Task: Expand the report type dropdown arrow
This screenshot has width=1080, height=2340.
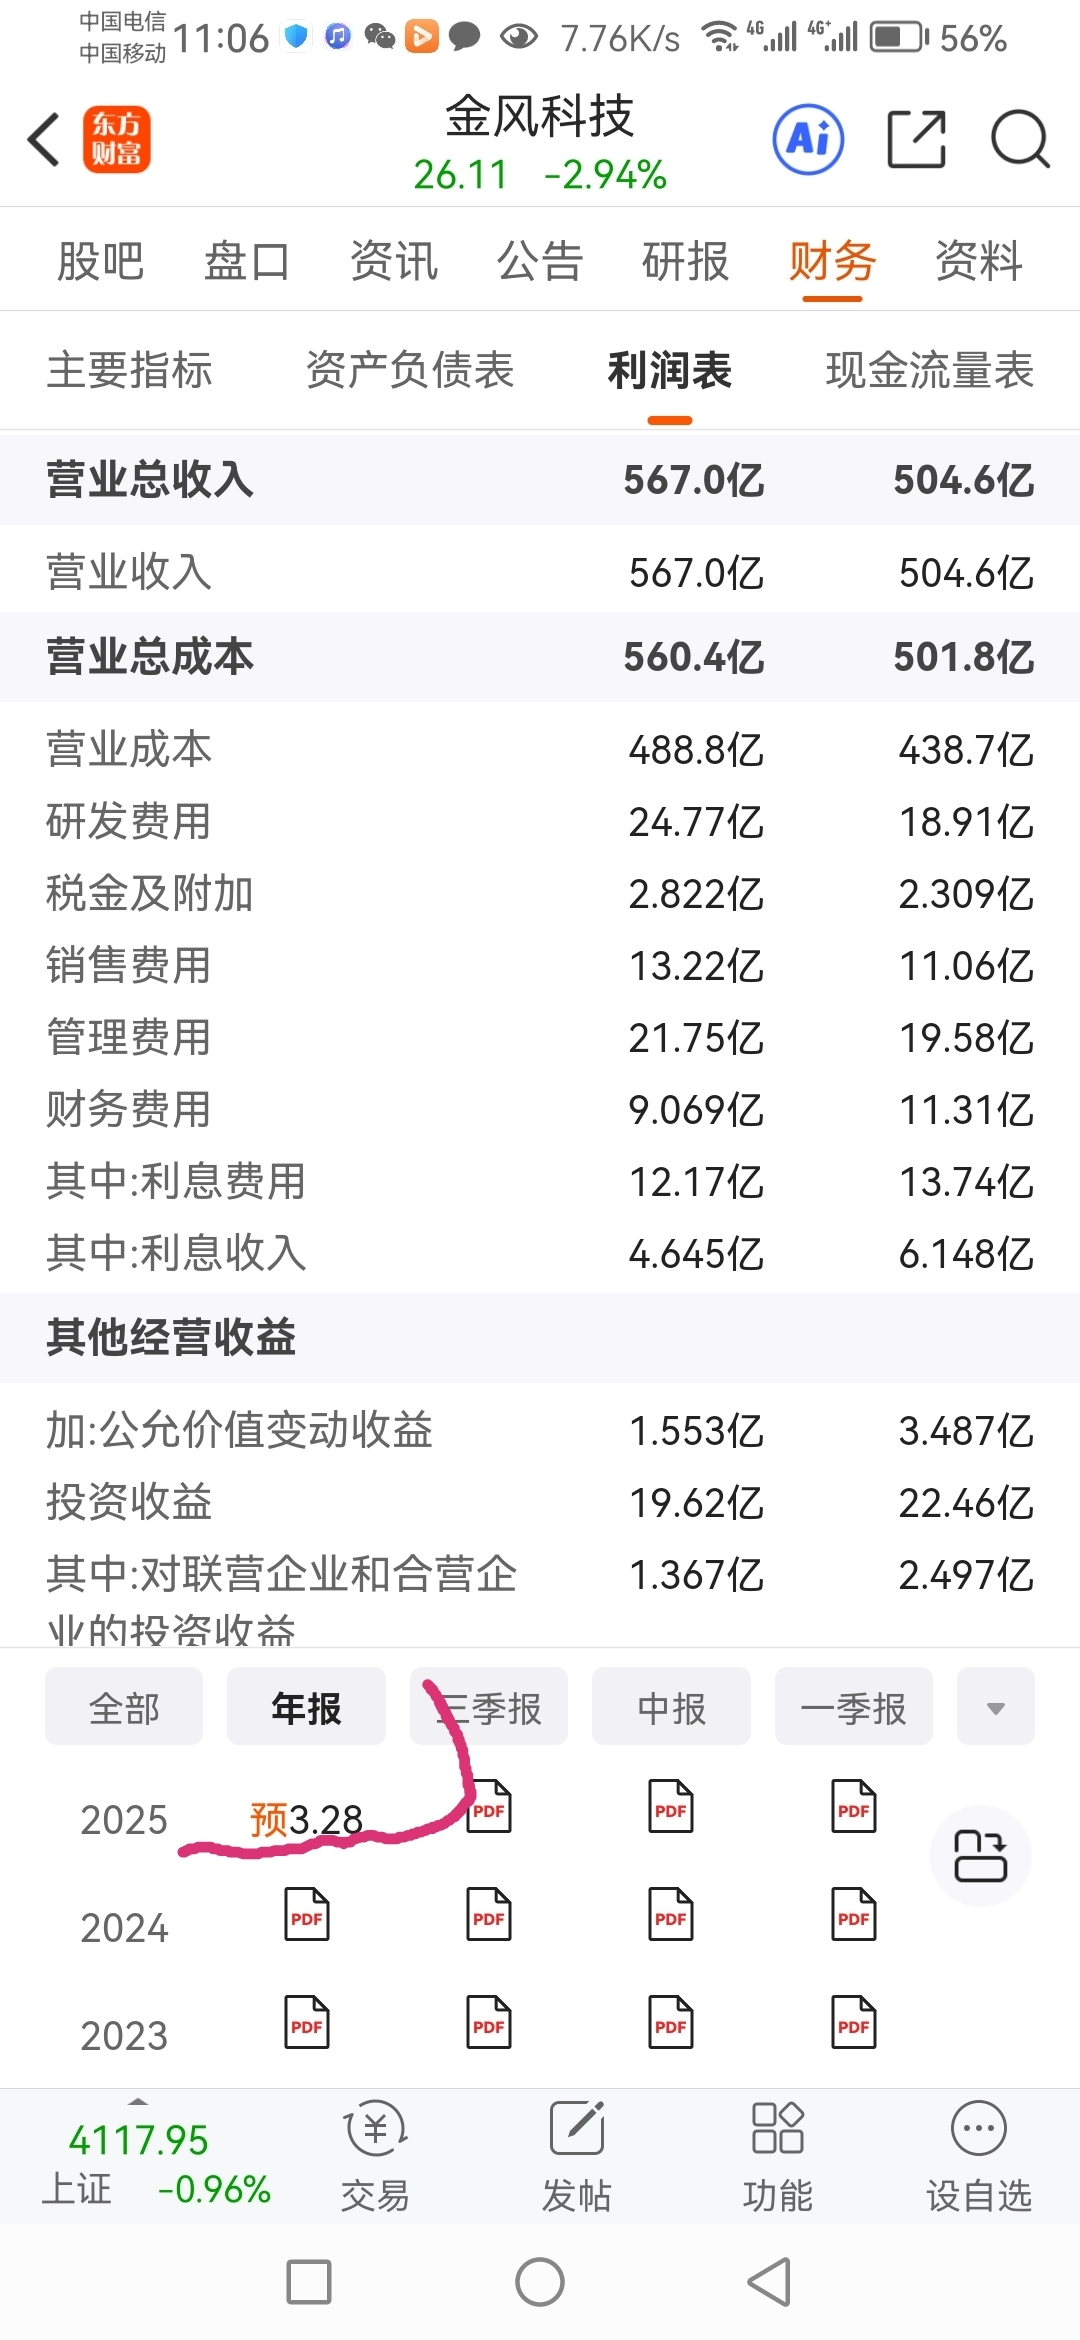Action: tap(996, 1706)
